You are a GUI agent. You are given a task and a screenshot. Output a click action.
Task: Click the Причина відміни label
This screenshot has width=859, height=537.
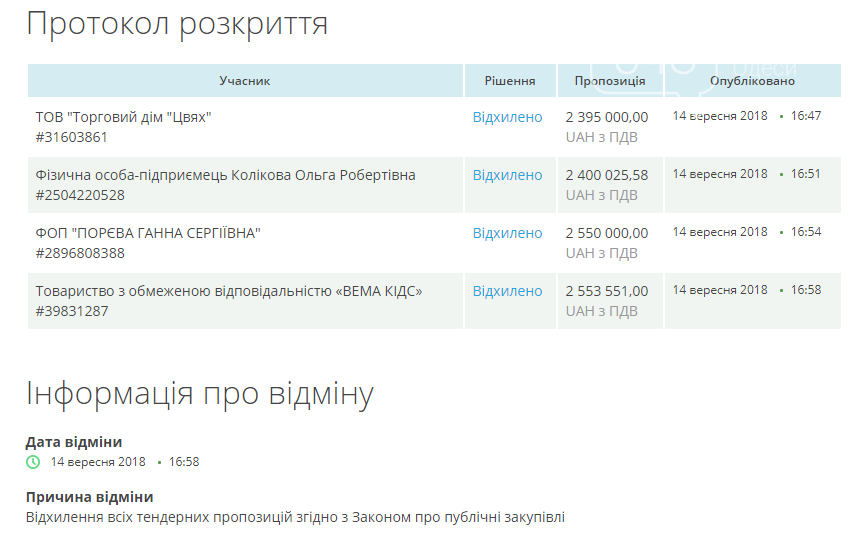coord(89,497)
